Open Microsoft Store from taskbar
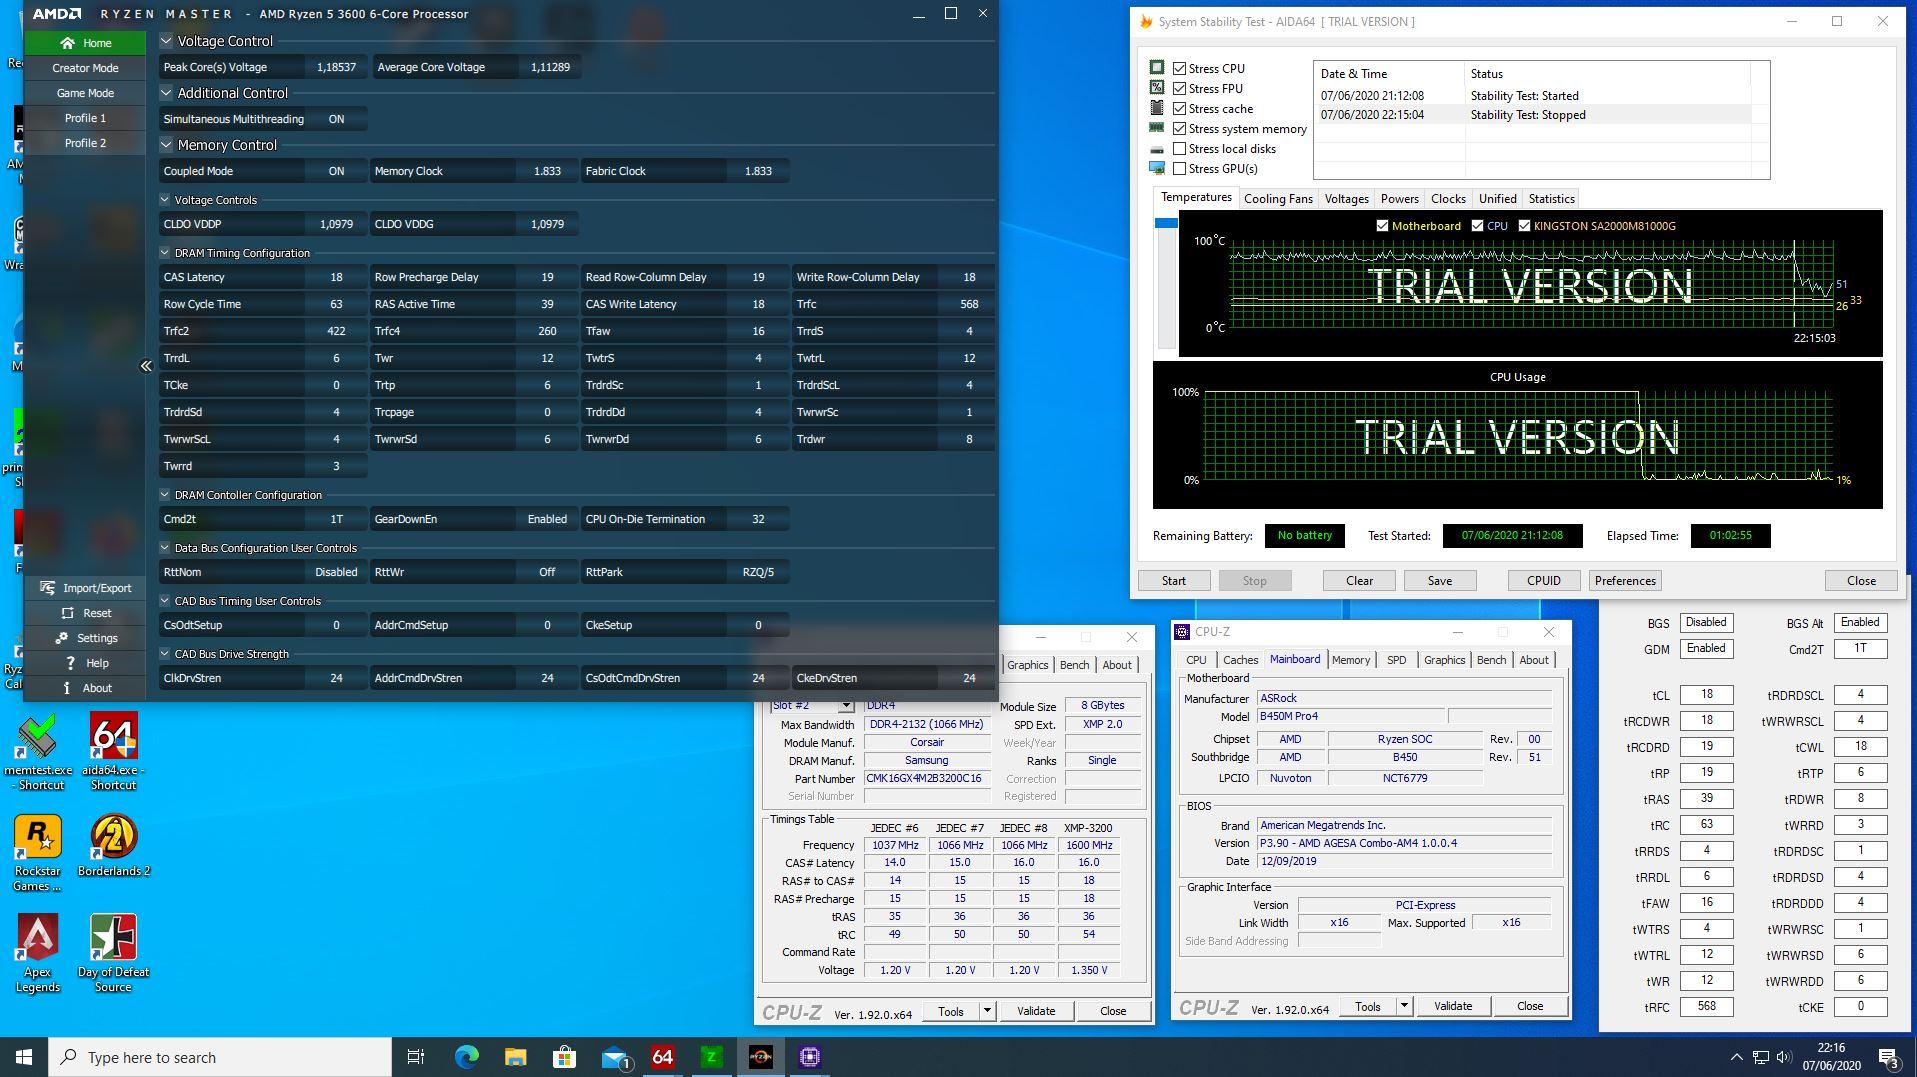This screenshot has width=1917, height=1077. point(564,1057)
